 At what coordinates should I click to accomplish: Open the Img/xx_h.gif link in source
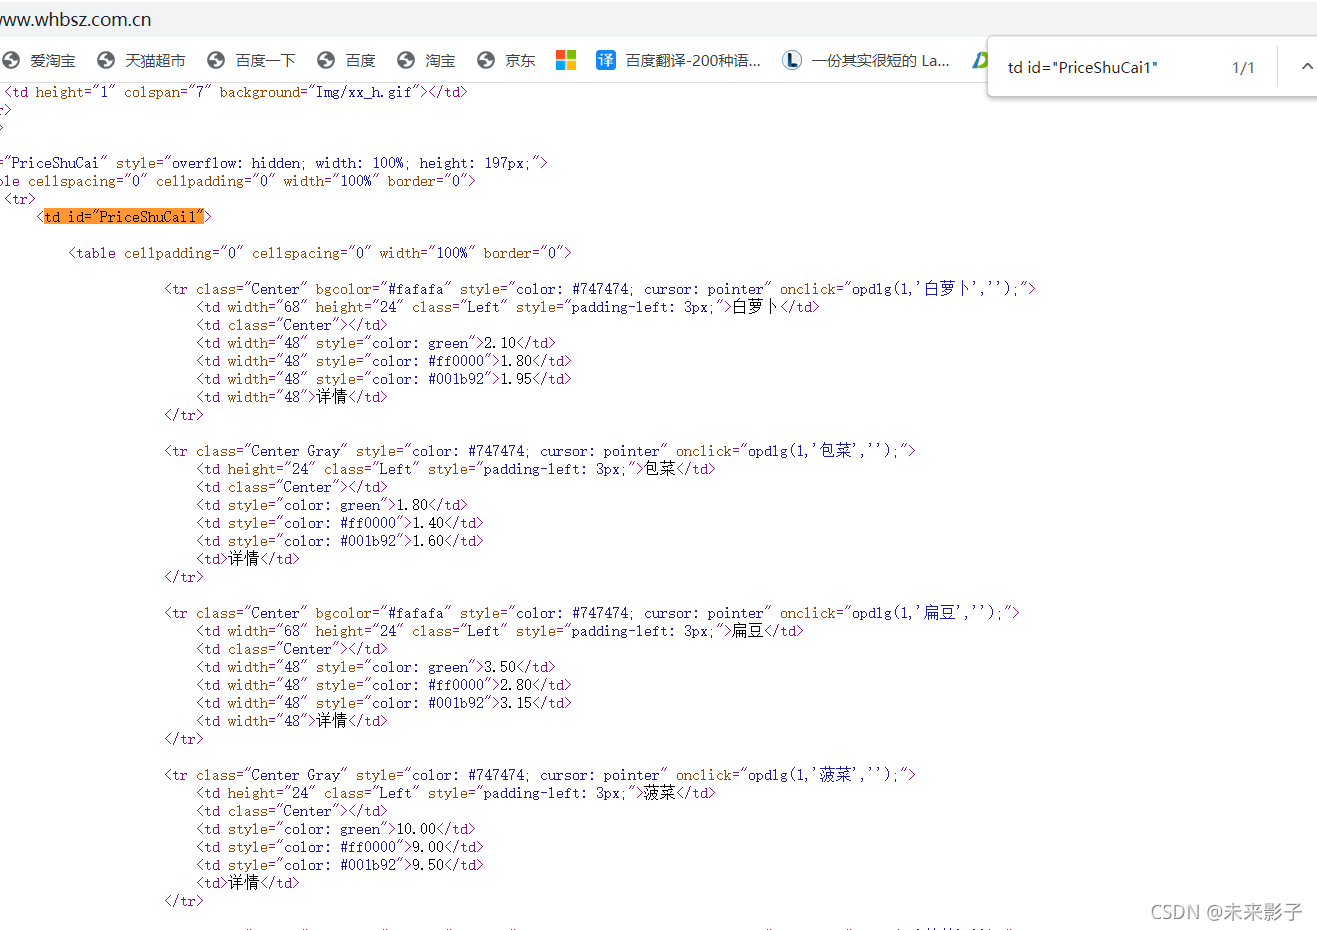click(x=364, y=92)
